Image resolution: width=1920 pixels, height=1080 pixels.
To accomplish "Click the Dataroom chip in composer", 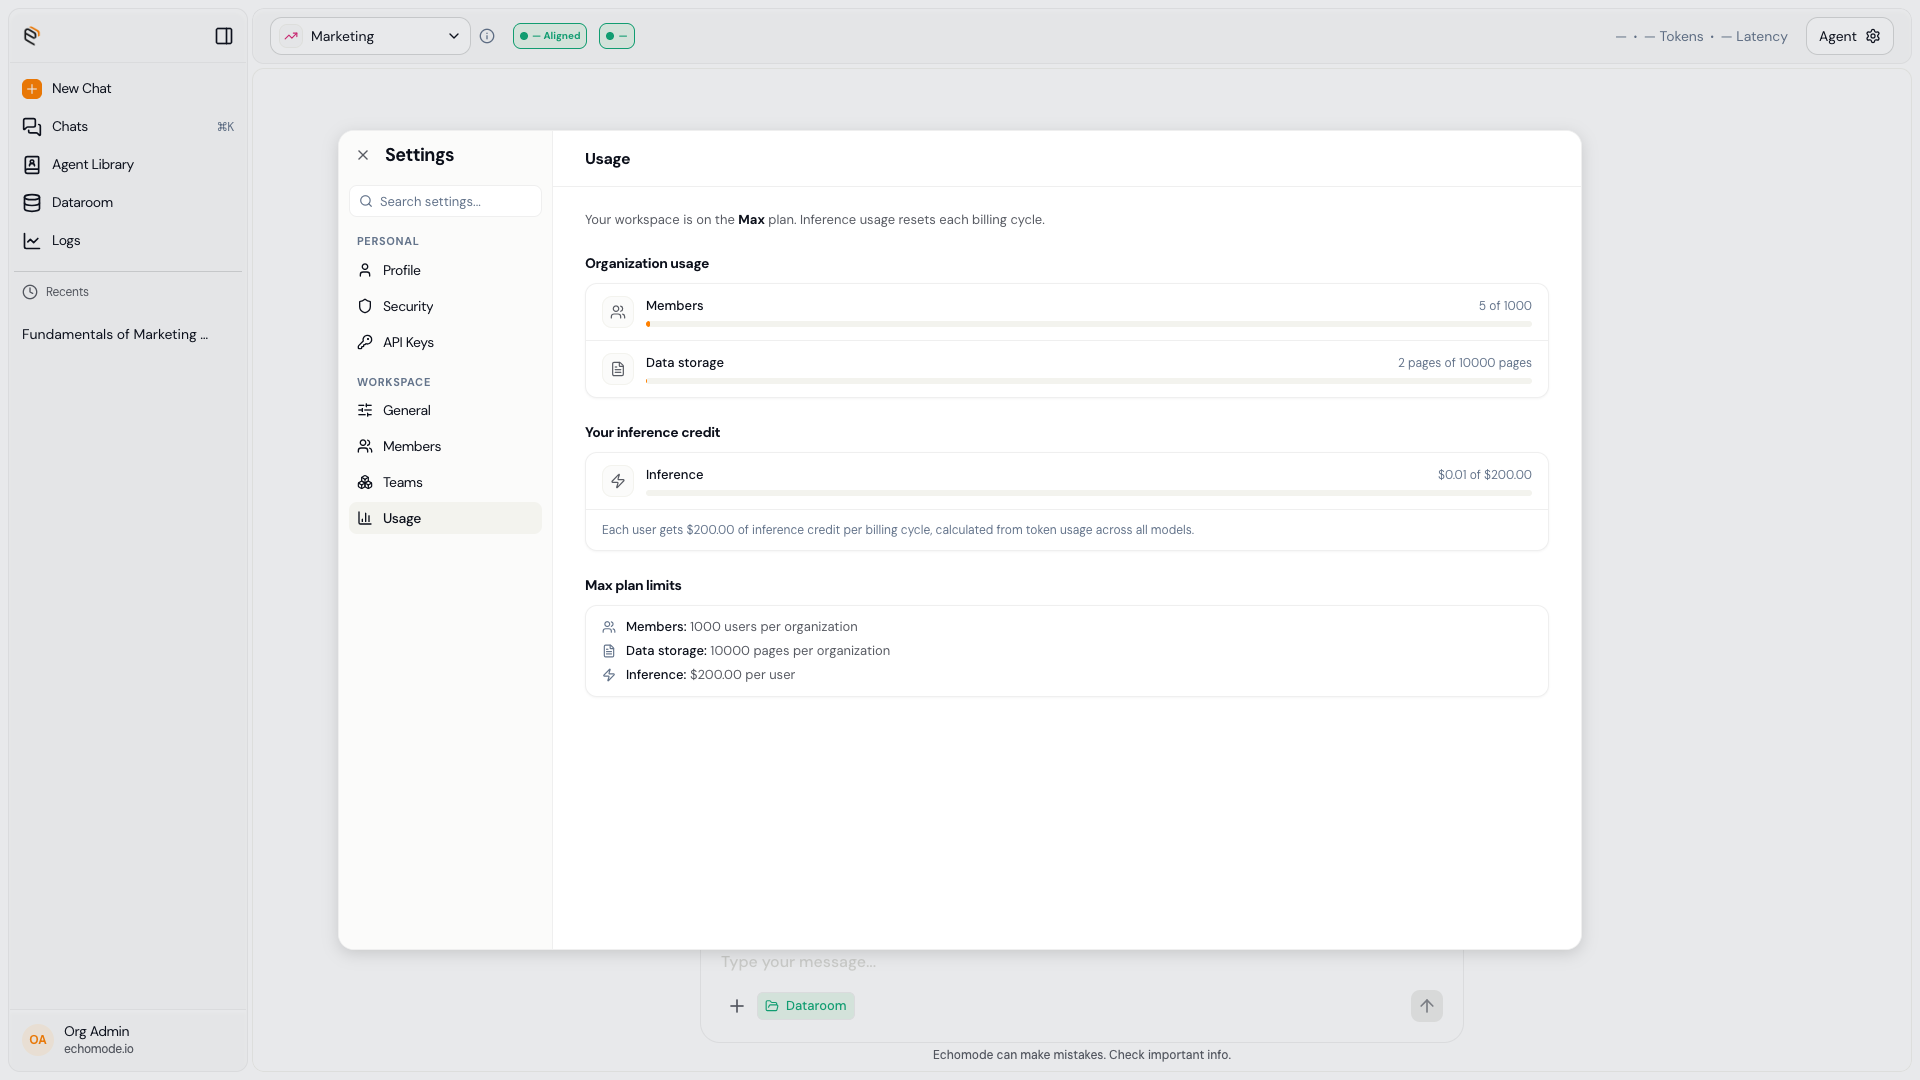I will [806, 1006].
